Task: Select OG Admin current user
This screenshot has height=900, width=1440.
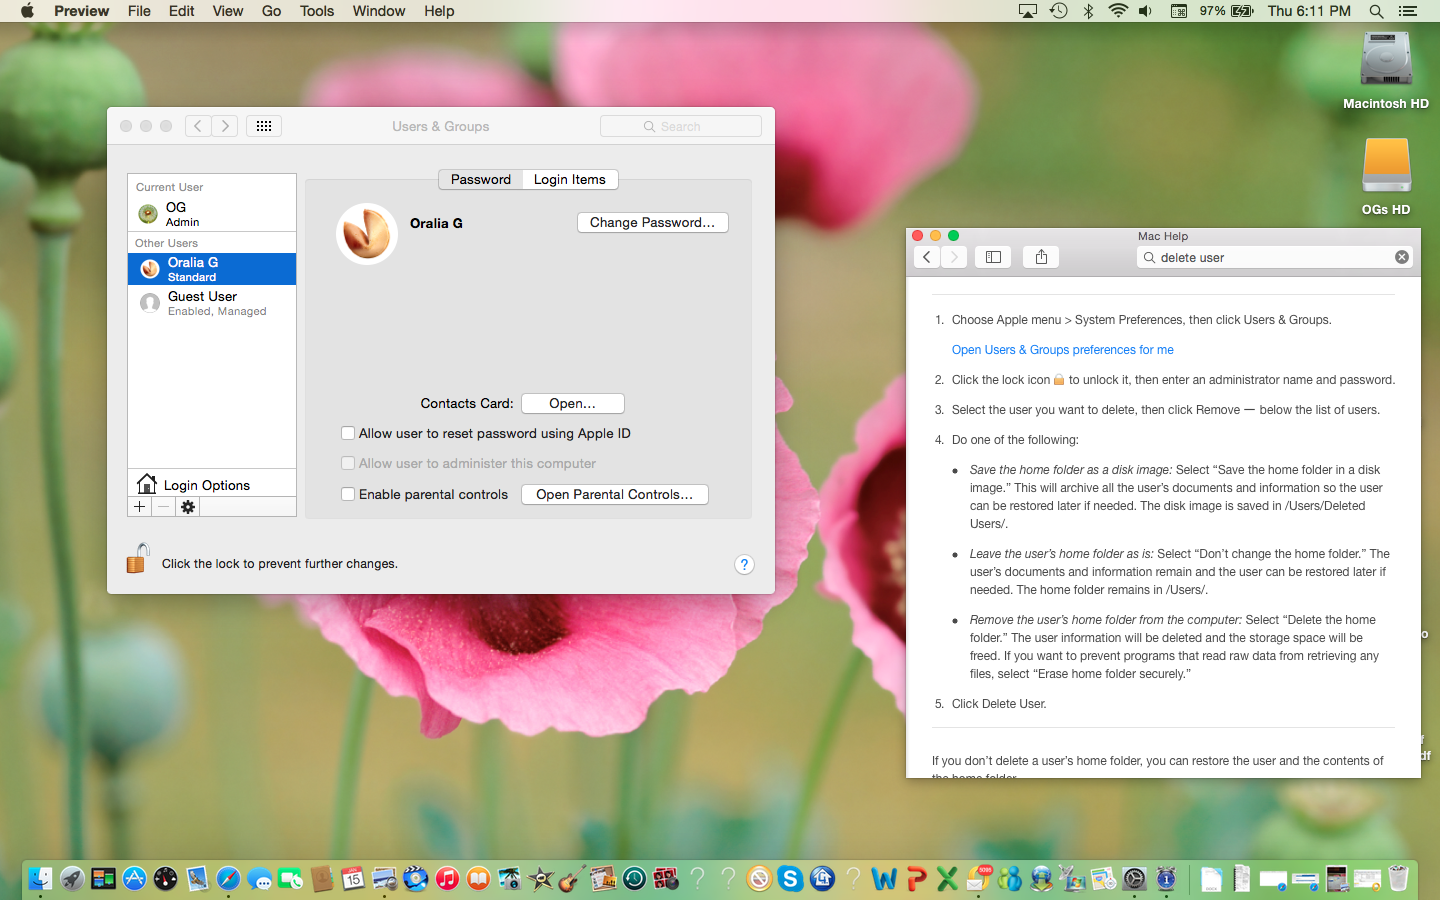Action: 212,214
